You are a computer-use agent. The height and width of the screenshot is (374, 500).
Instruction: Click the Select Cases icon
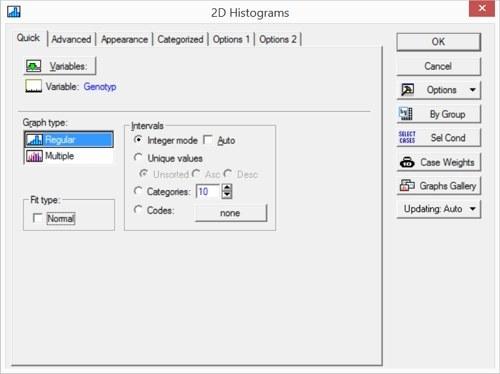pos(407,138)
